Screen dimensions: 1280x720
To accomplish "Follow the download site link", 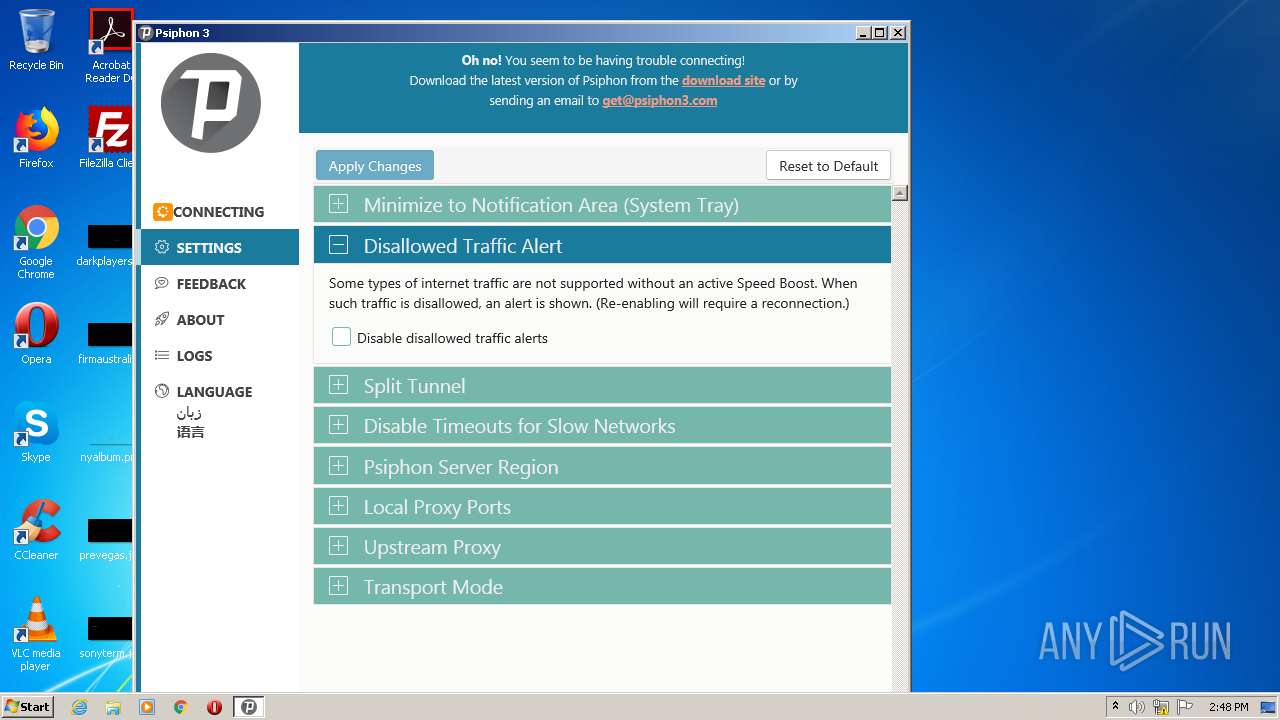I will coord(723,80).
